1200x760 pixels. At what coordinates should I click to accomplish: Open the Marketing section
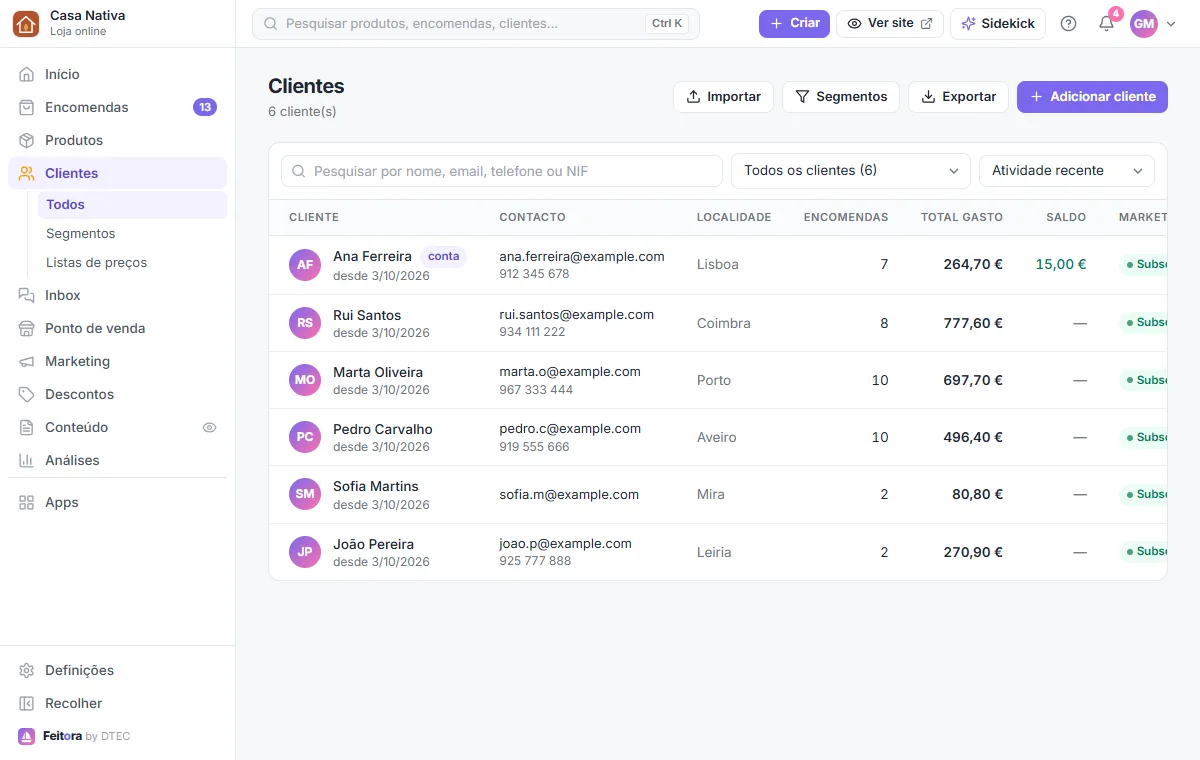point(118,361)
